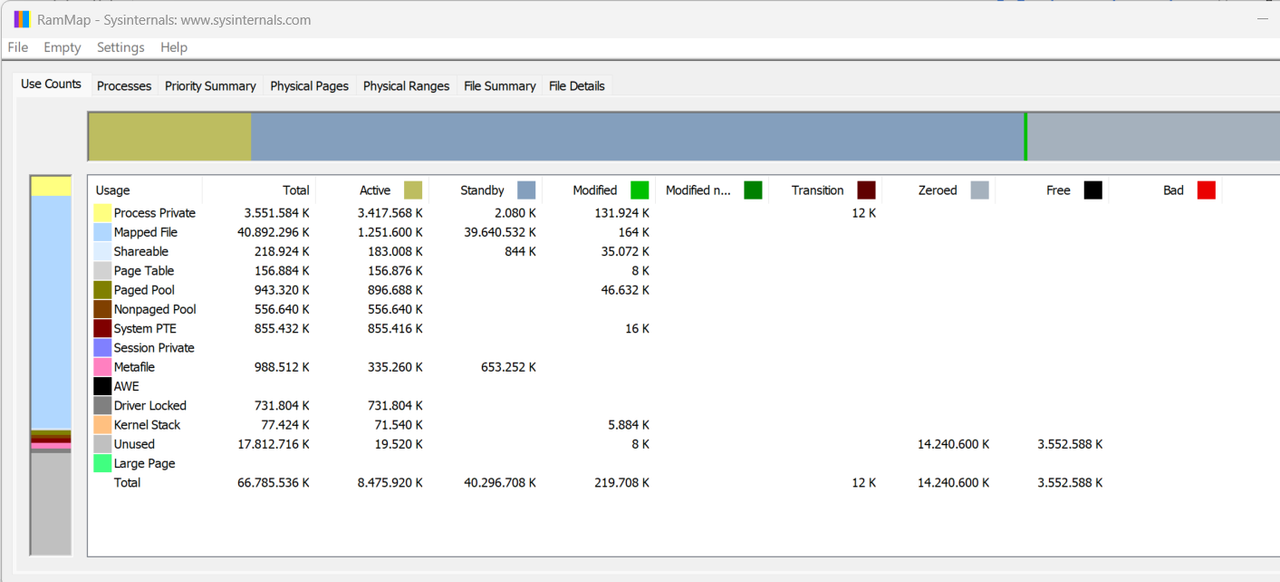Screen dimensions: 1280x582
Task: Switch to the Priority Summary tab
Action: pos(210,86)
